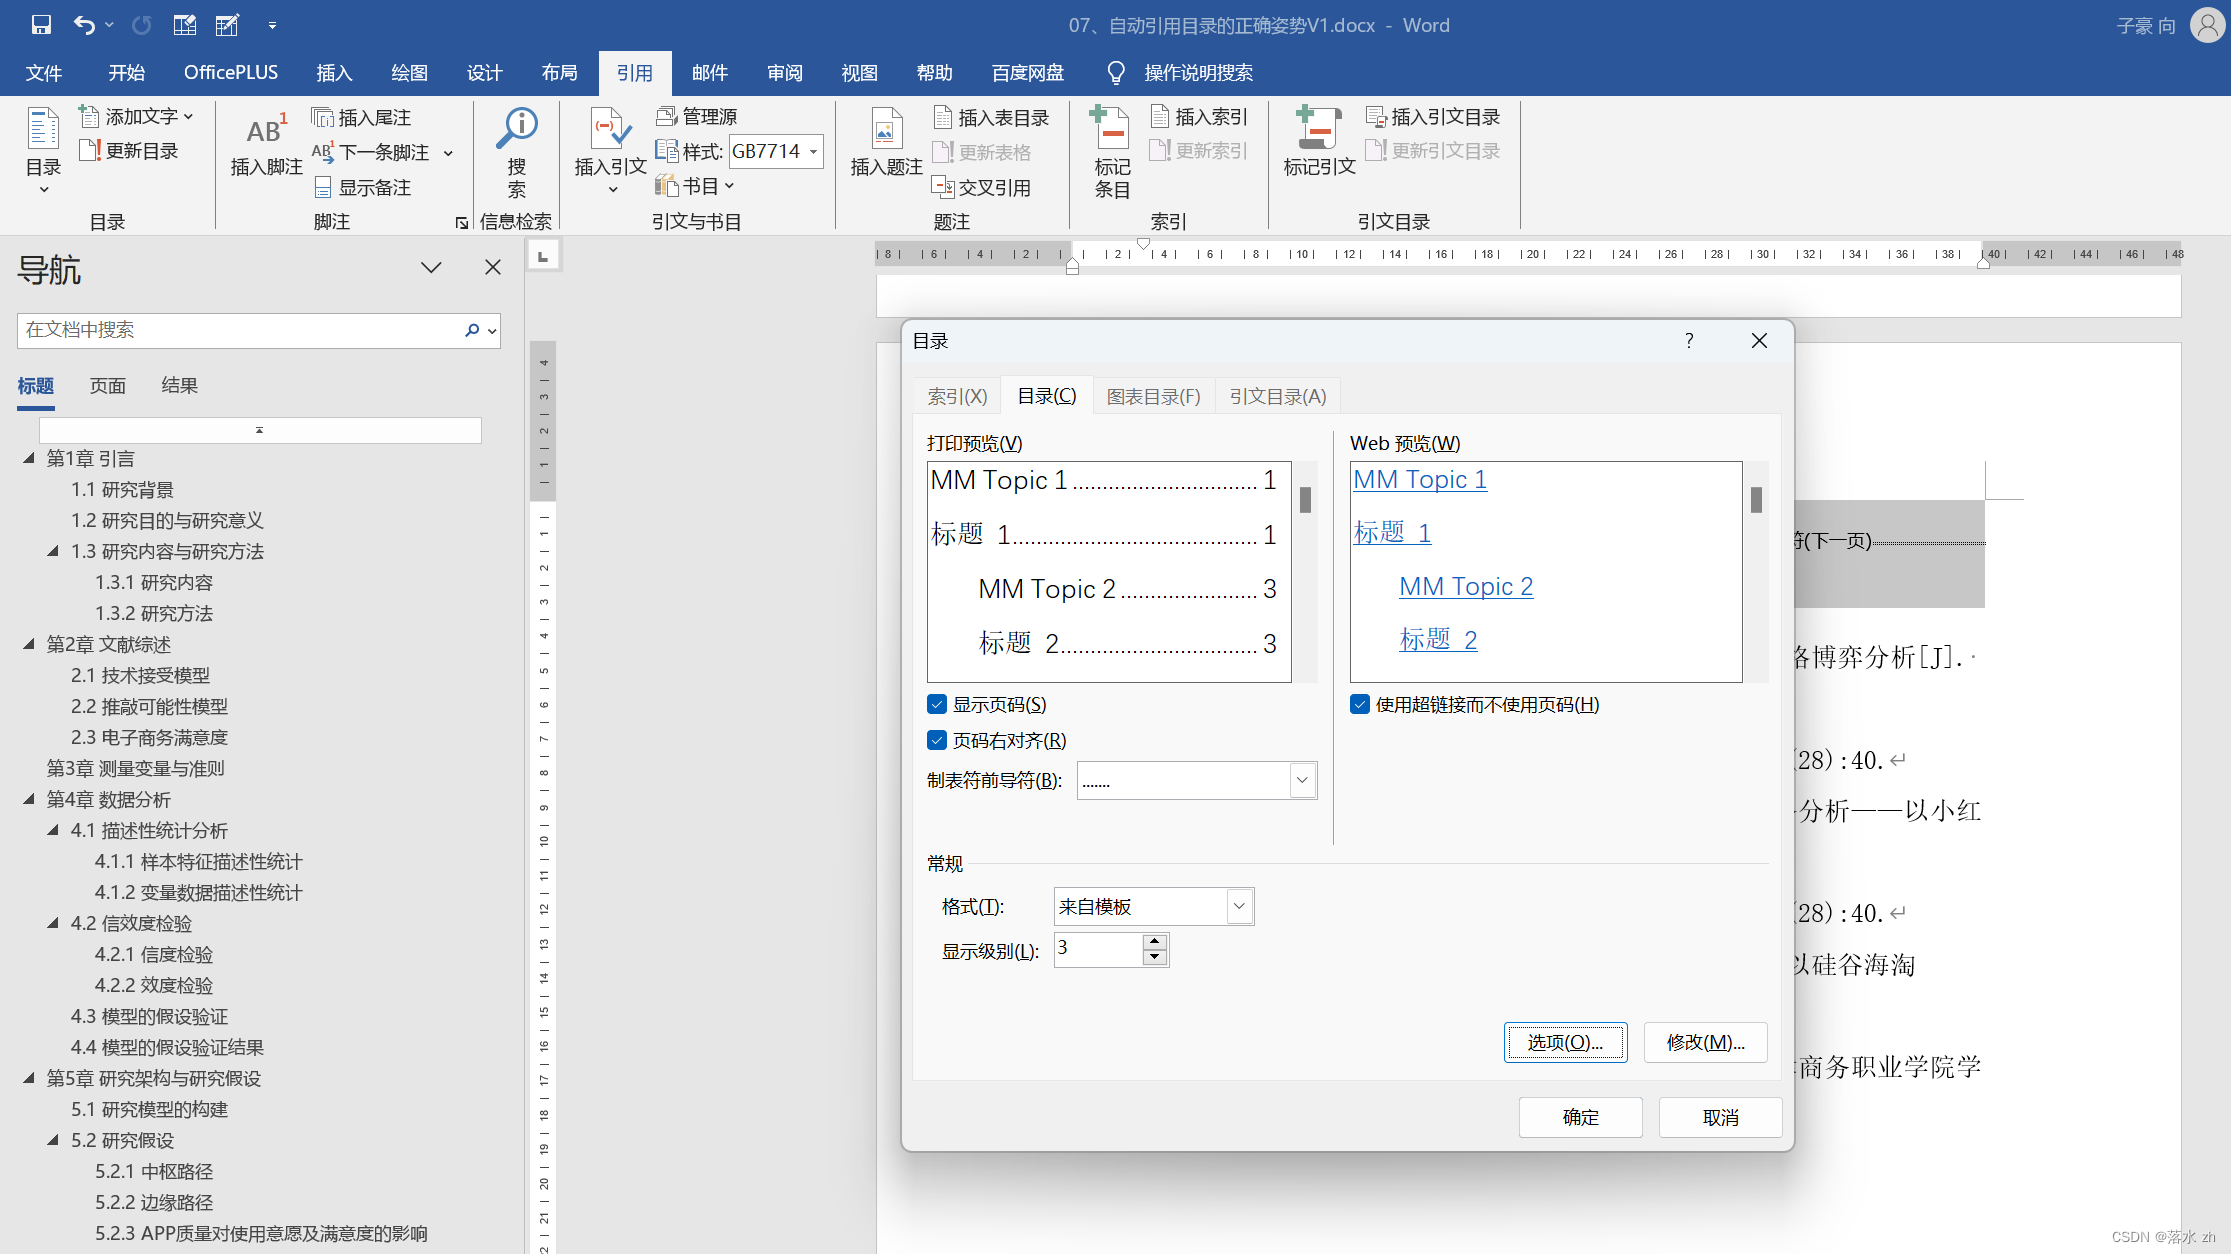The image size is (2231, 1254).
Task: Click the Save icon in title bar
Action: 41,25
